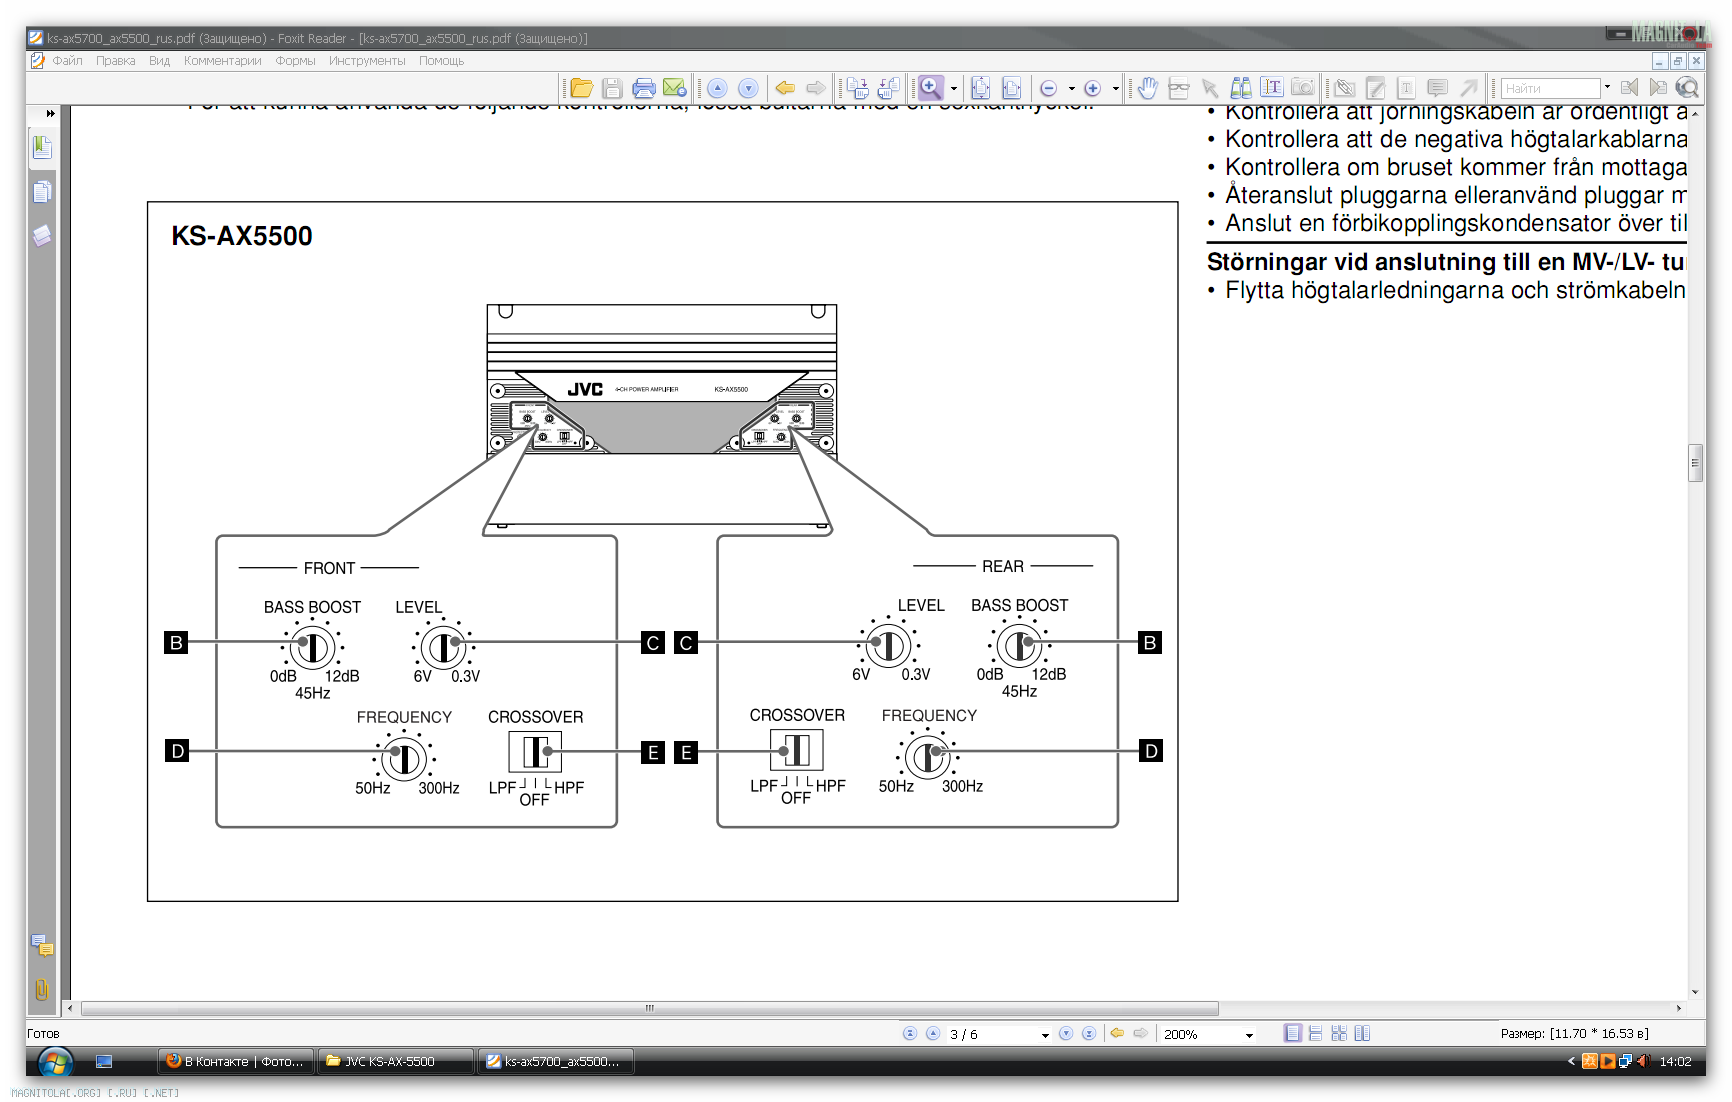
Task: Open the Формы menu
Action: (296, 61)
